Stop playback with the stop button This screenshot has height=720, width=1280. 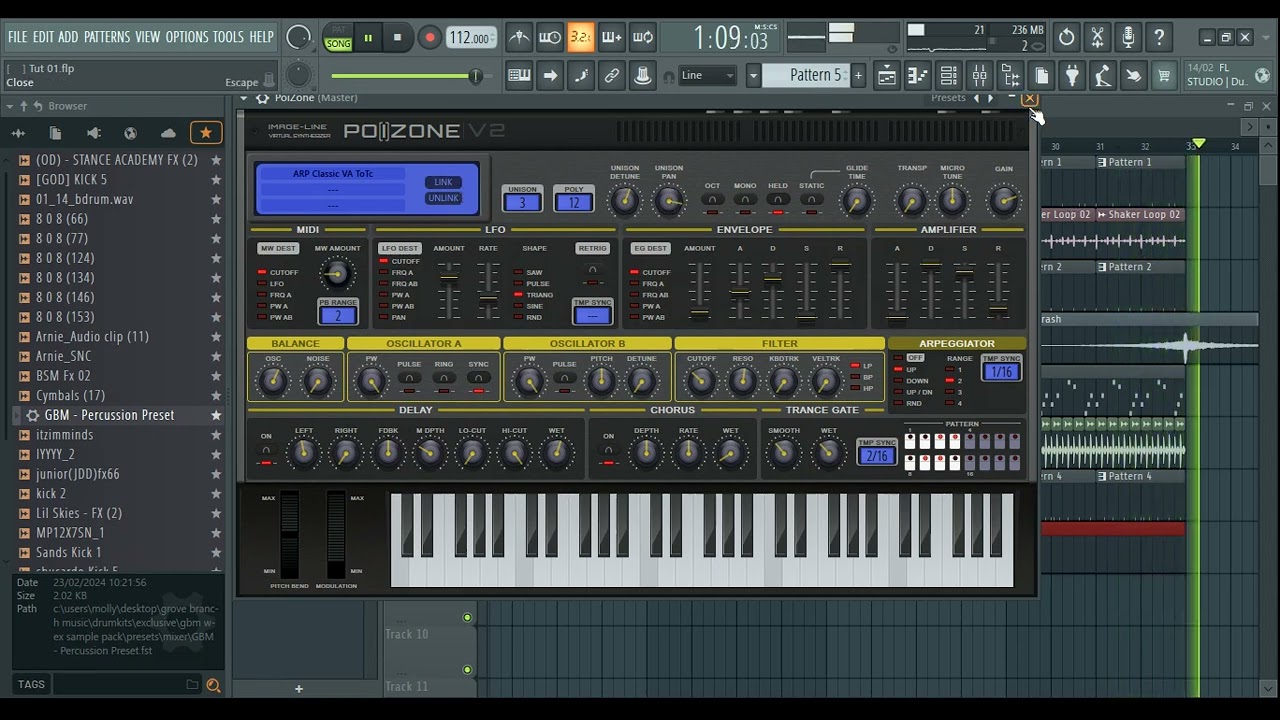tap(397, 38)
